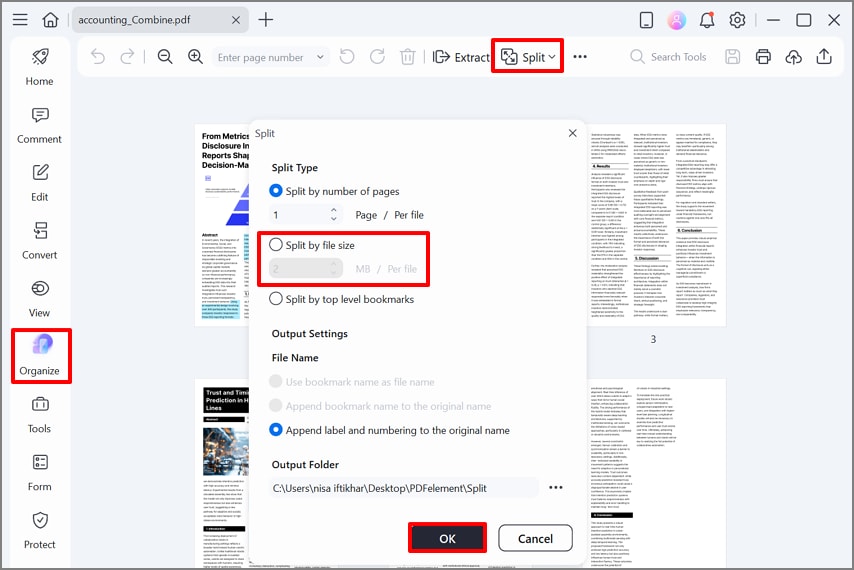The width and height of the screenshot is (854, 570).
Task: Open a new tab with plus
Action: (266, 20)
